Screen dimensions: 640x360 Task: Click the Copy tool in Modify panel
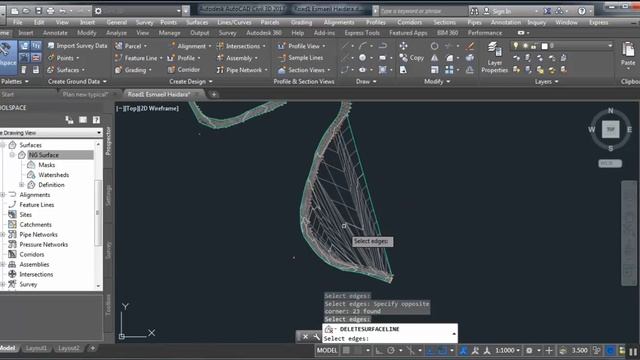point(412,58)
